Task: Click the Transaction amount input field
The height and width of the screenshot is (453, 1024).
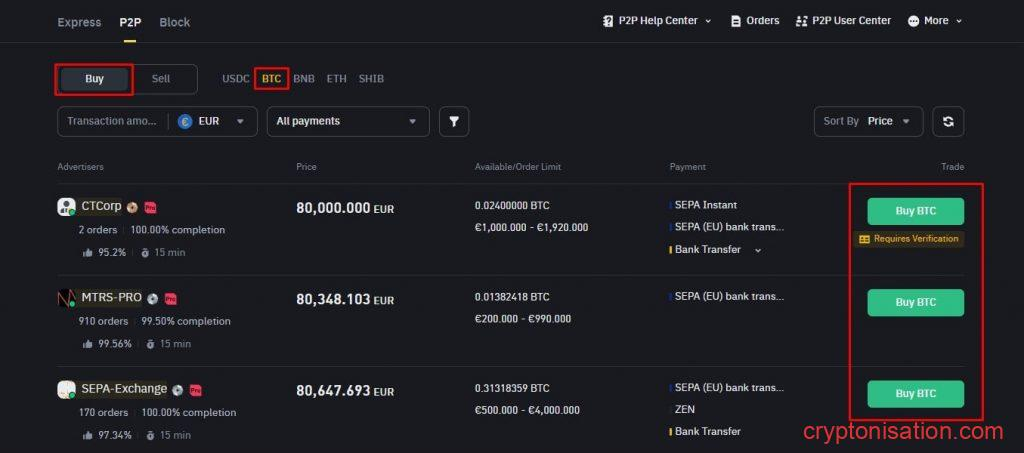Action: pos(111,121)
